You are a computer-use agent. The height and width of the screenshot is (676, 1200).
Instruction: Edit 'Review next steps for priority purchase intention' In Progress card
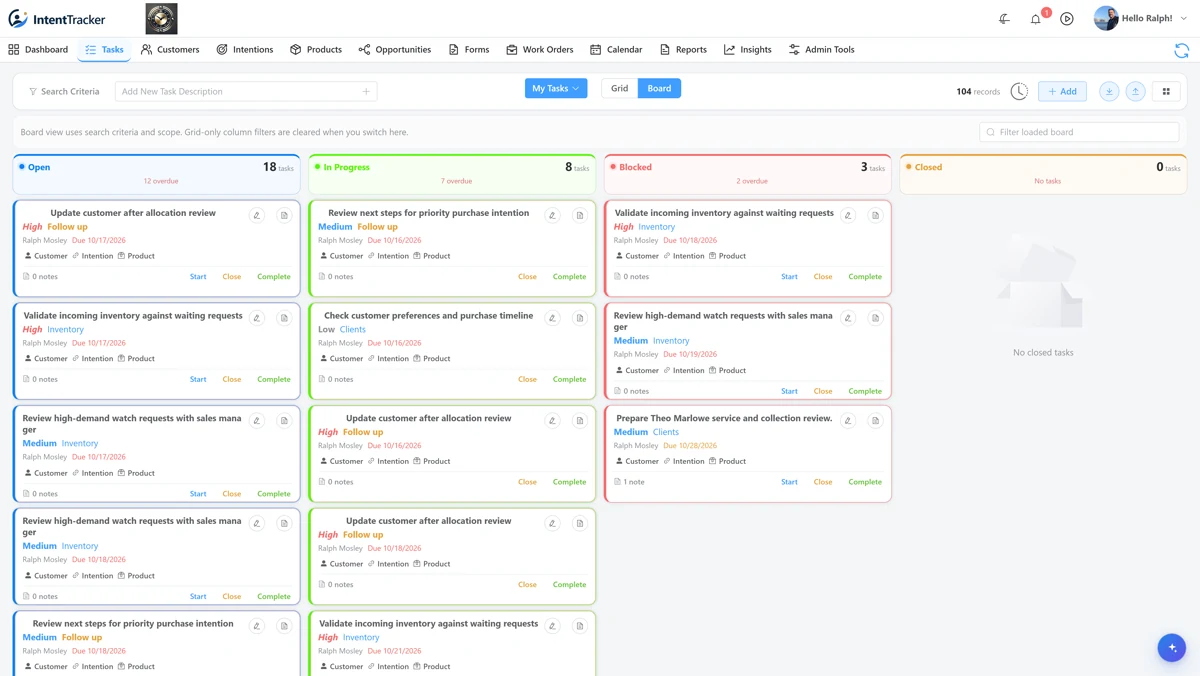pyautogui.click(x=552, y=215)
